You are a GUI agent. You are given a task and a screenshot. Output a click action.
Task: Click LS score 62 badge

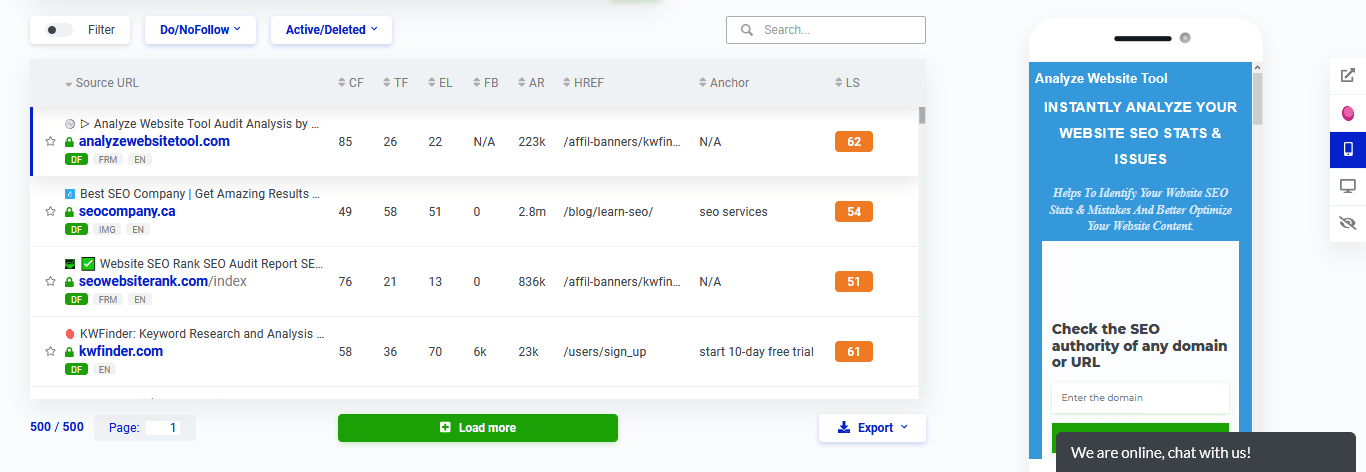point(854,142)
